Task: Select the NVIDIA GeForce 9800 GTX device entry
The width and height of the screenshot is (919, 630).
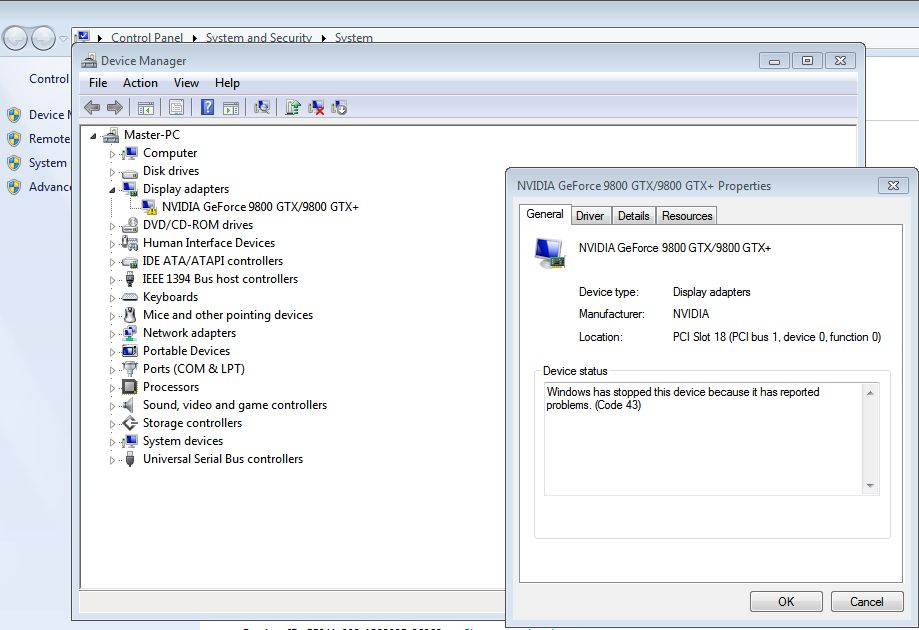Action: (x=260, y=207)
